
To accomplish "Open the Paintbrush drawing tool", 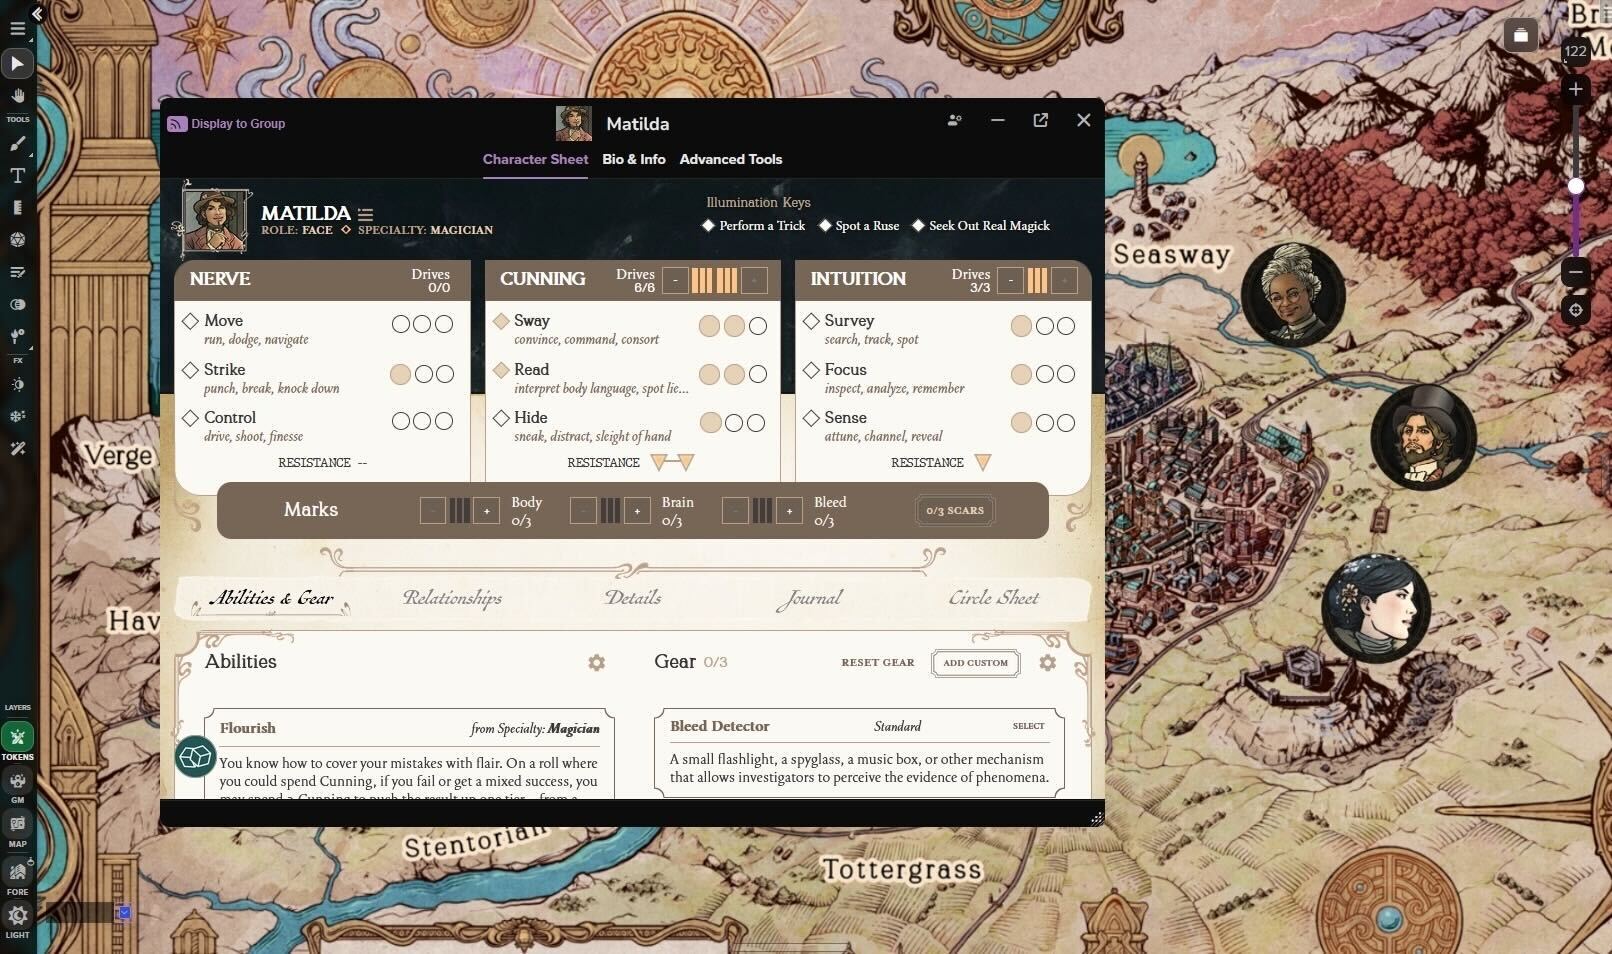I will 17,144.
